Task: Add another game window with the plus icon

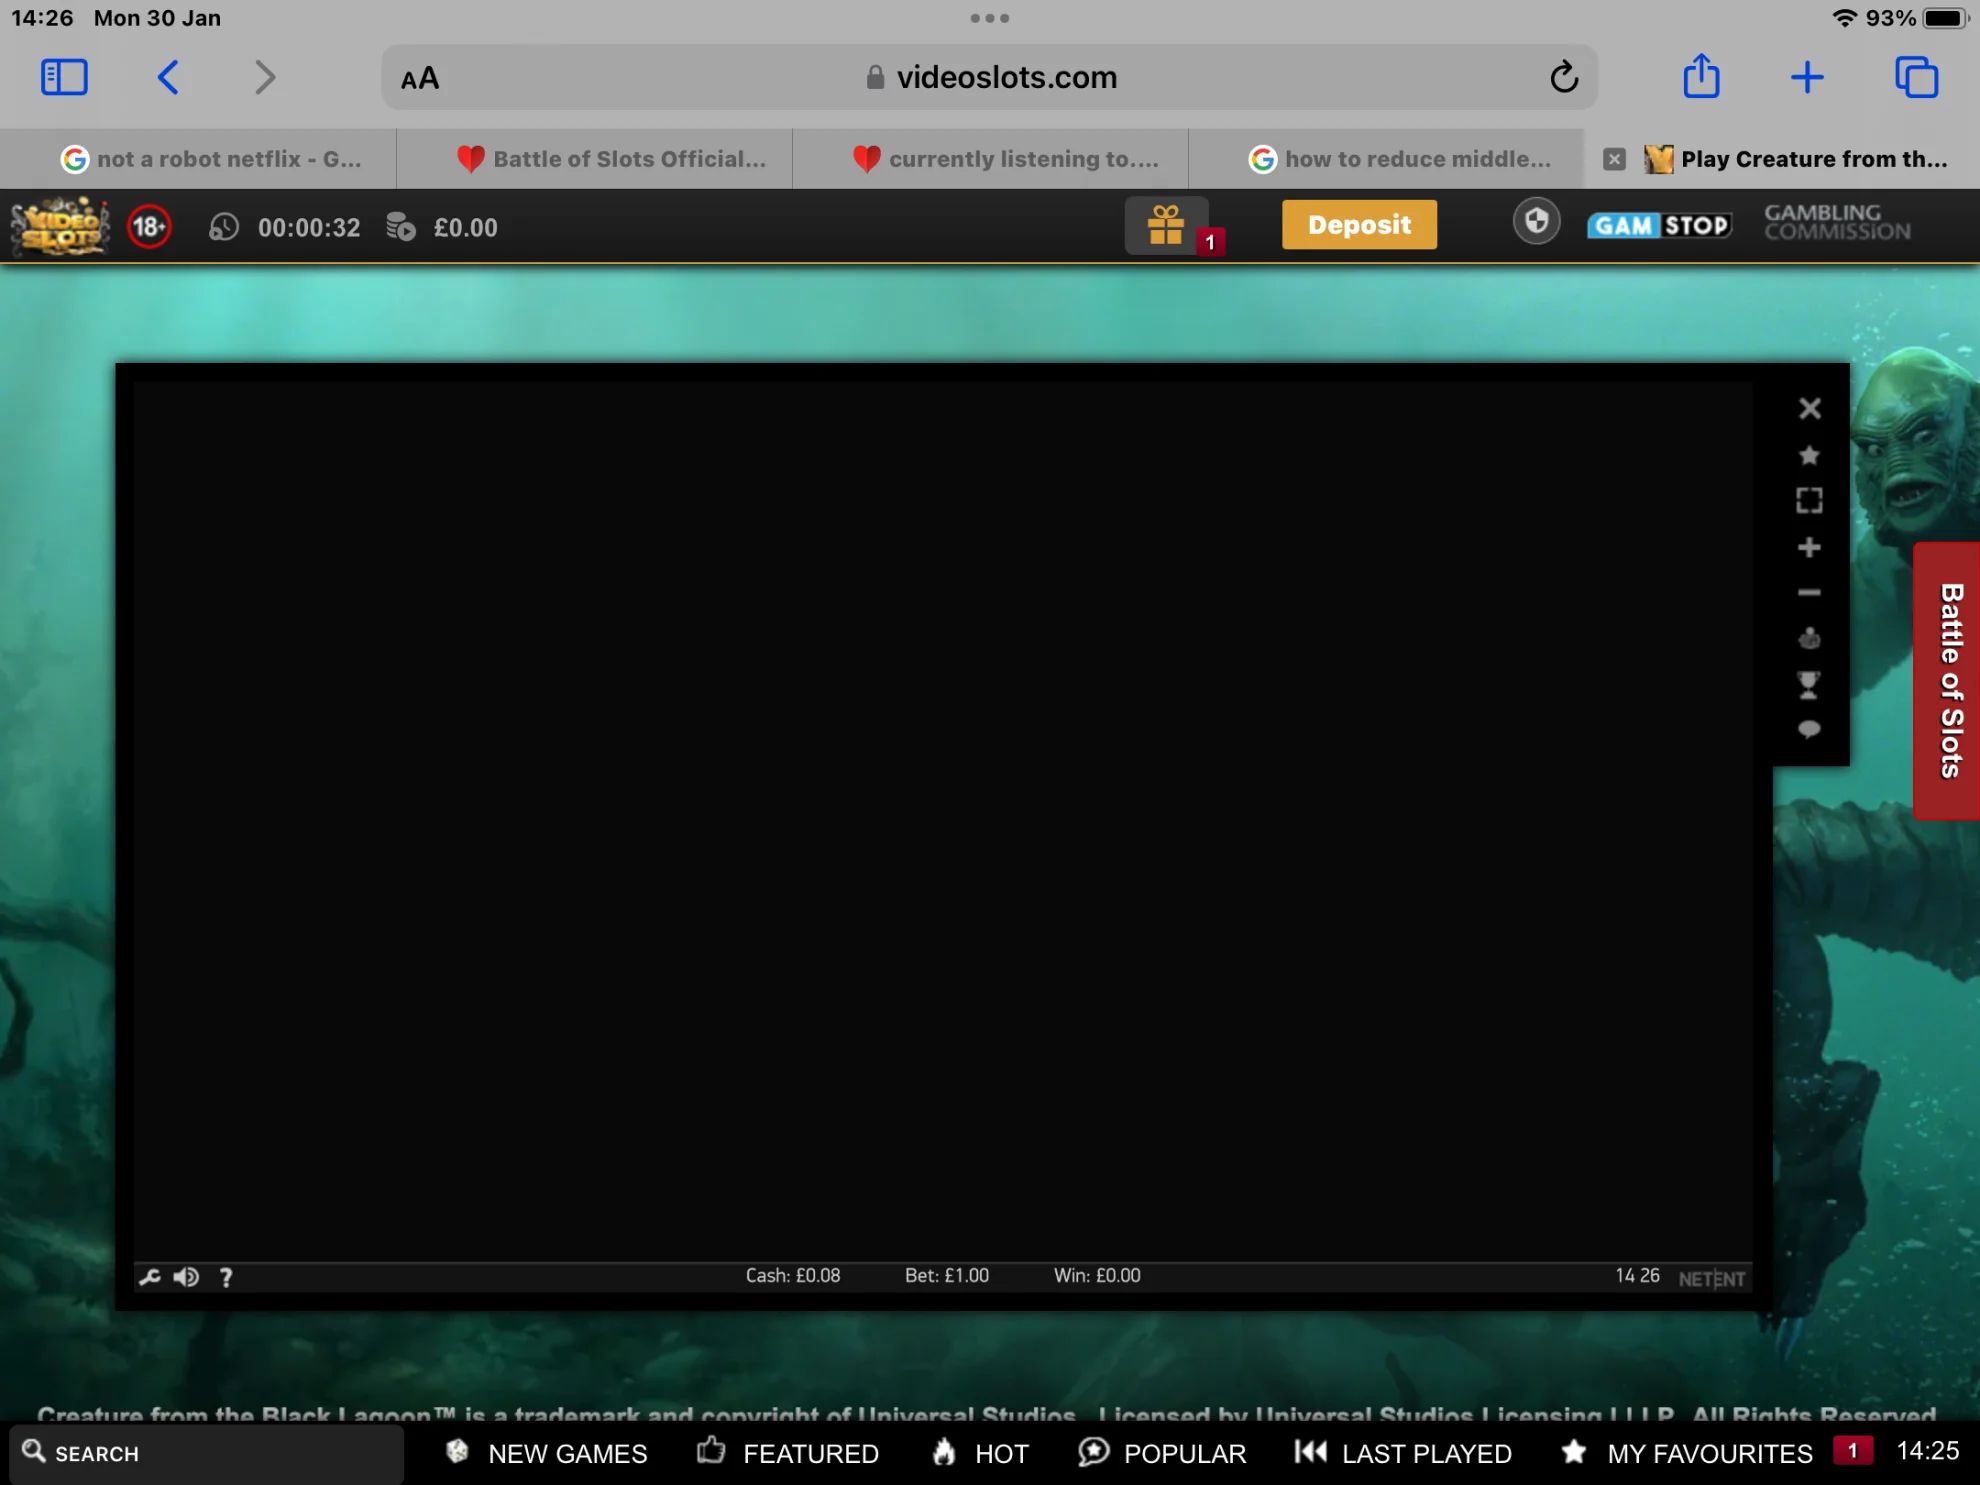Action: point(1809,547)
